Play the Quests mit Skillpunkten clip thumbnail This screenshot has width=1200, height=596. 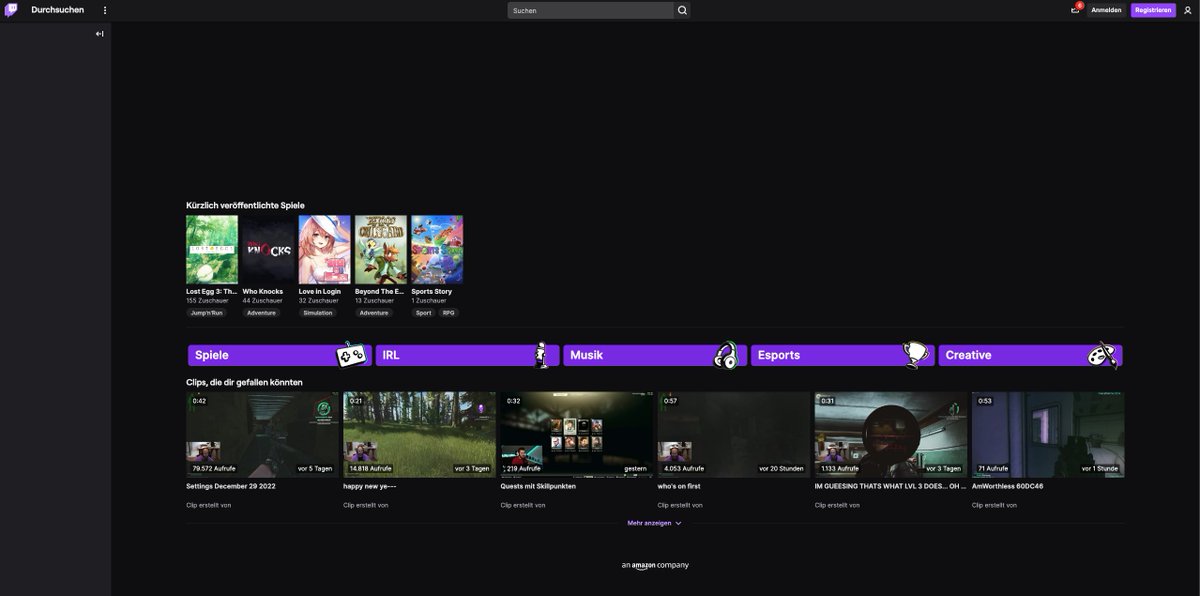coord(577,434)
